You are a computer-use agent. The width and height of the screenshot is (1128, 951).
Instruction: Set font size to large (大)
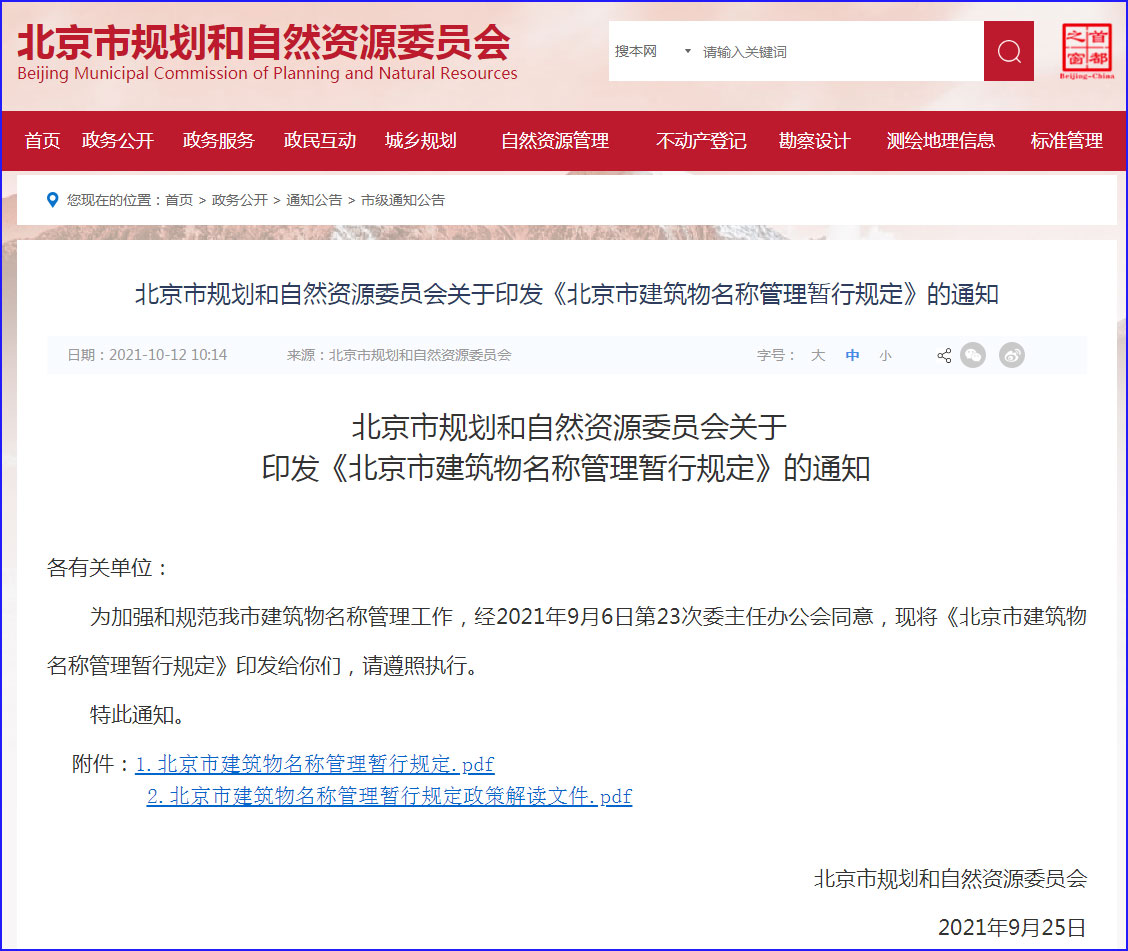[818, 355]
